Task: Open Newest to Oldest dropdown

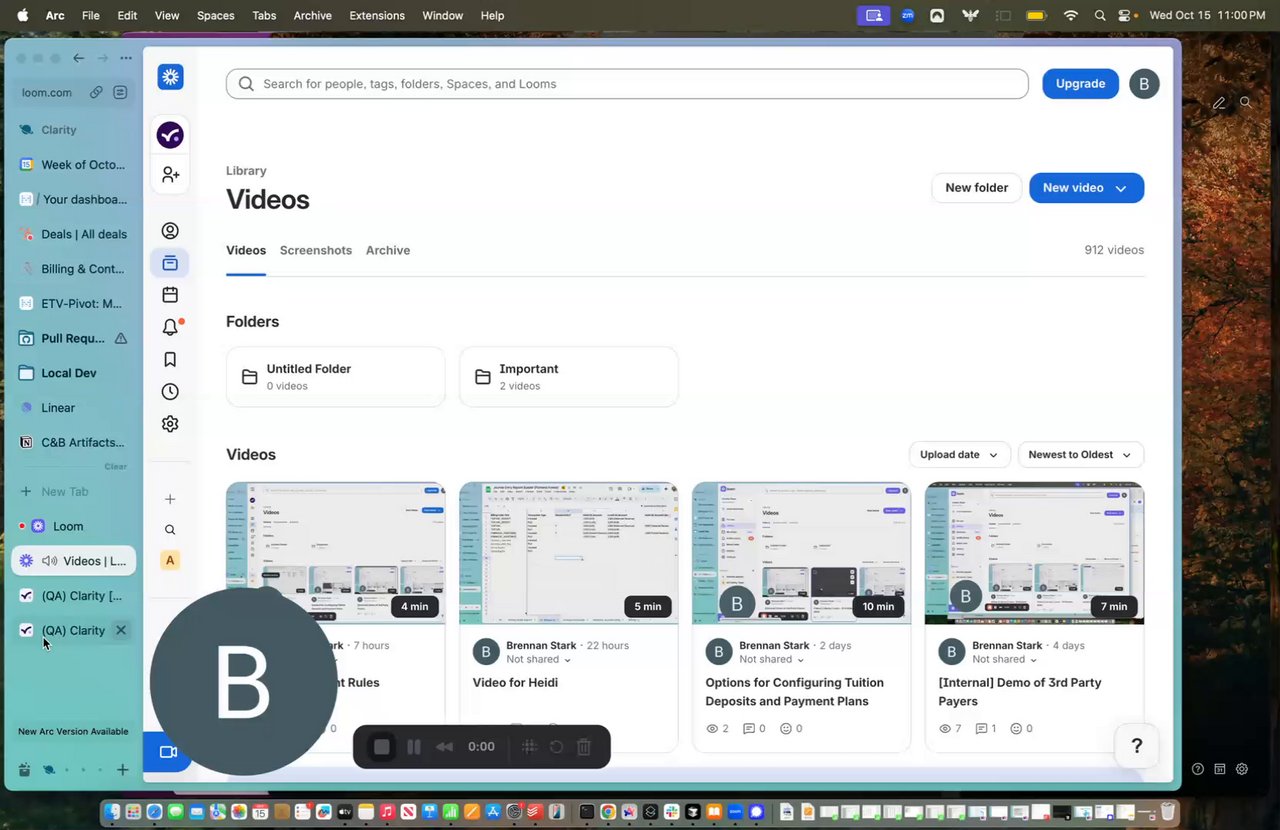Action: point(1081,455)
